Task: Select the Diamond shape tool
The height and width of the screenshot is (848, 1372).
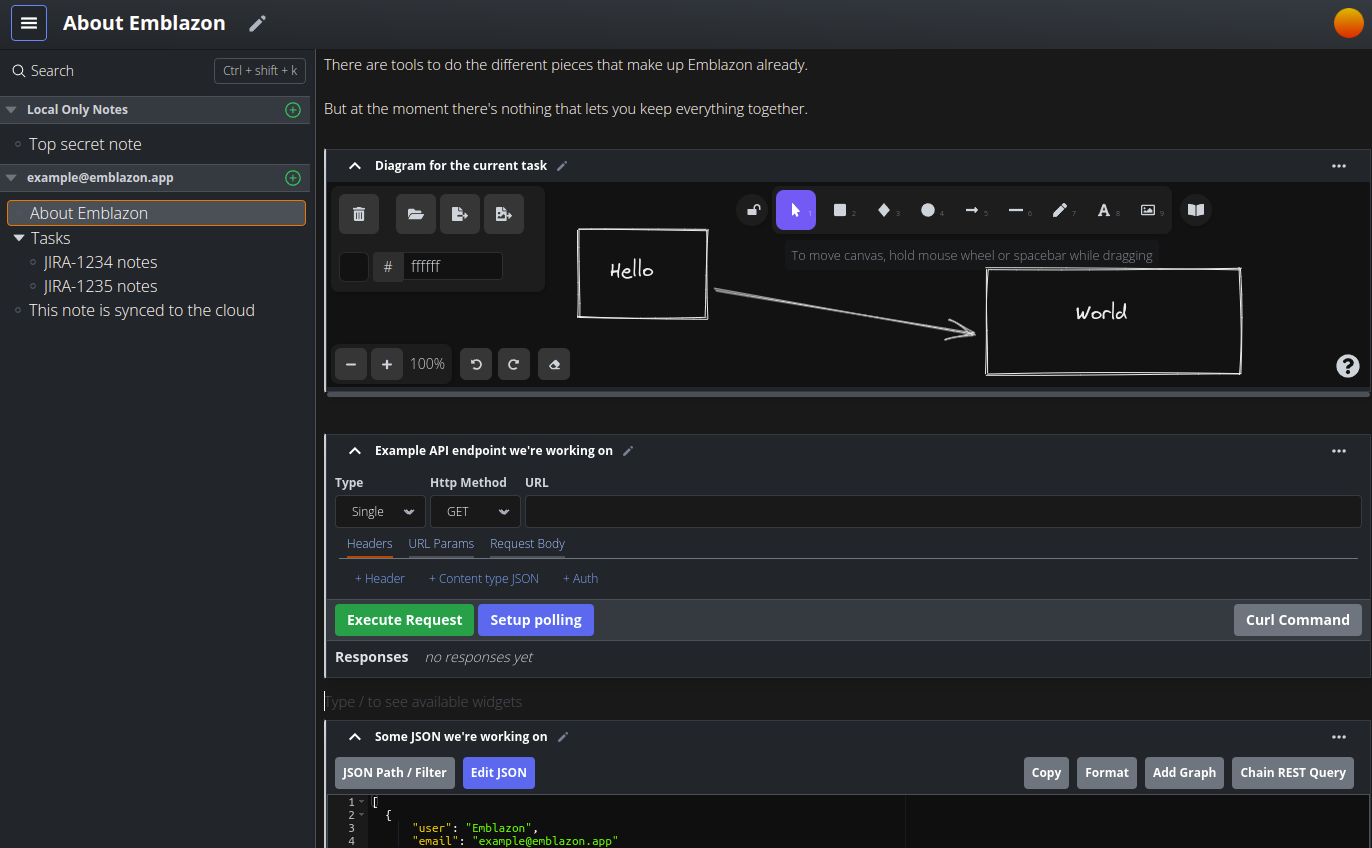Action: [x=885, y=210]
